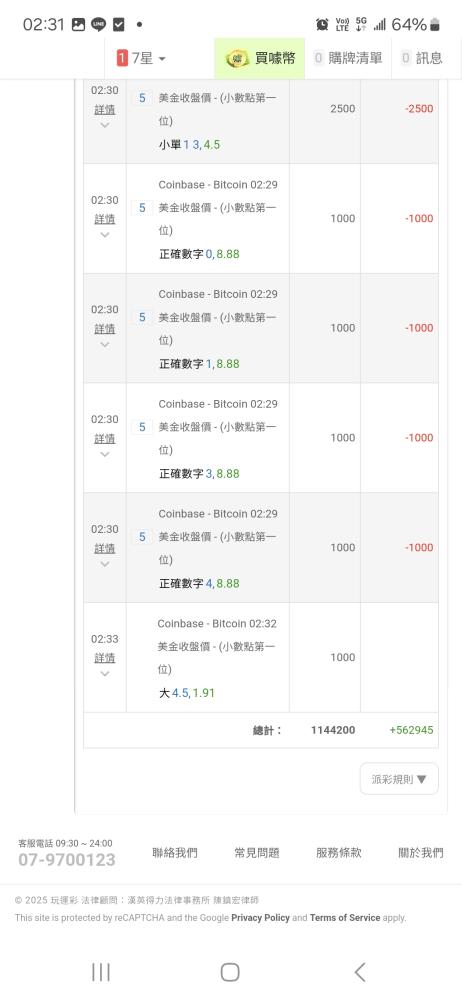462x1000 pixels.
Task: Open the 聯絡我們 contact link
Action: coord(175,853)
